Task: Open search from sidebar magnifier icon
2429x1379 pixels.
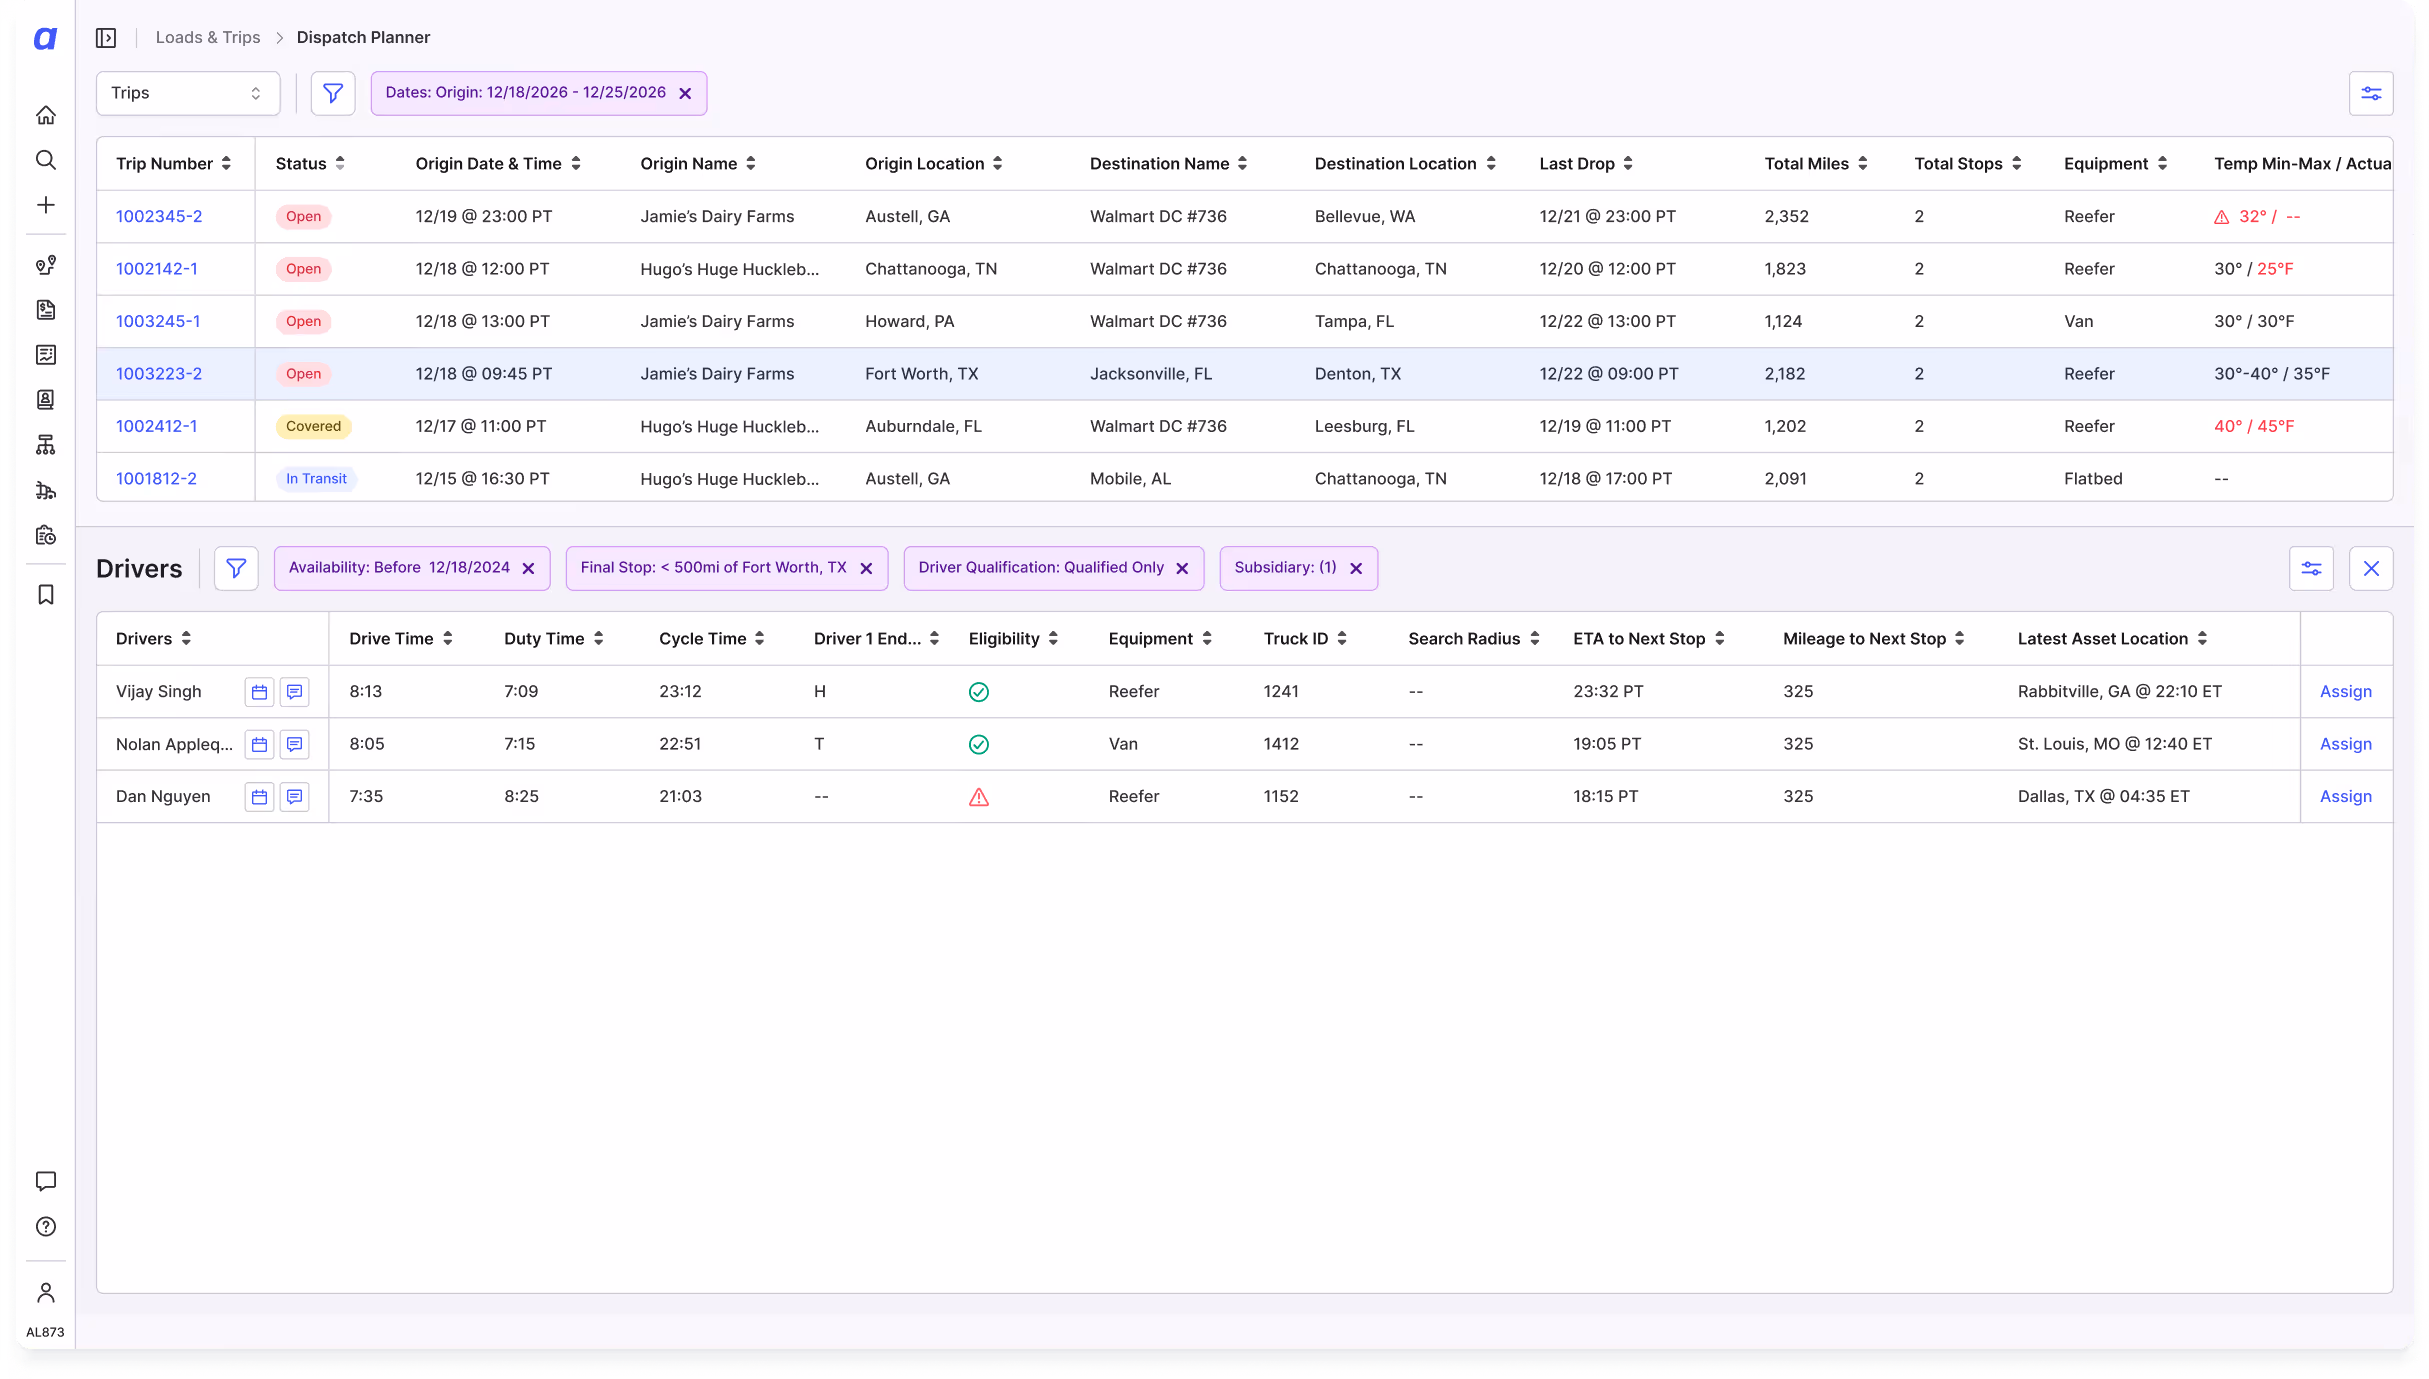Action: 46,161
